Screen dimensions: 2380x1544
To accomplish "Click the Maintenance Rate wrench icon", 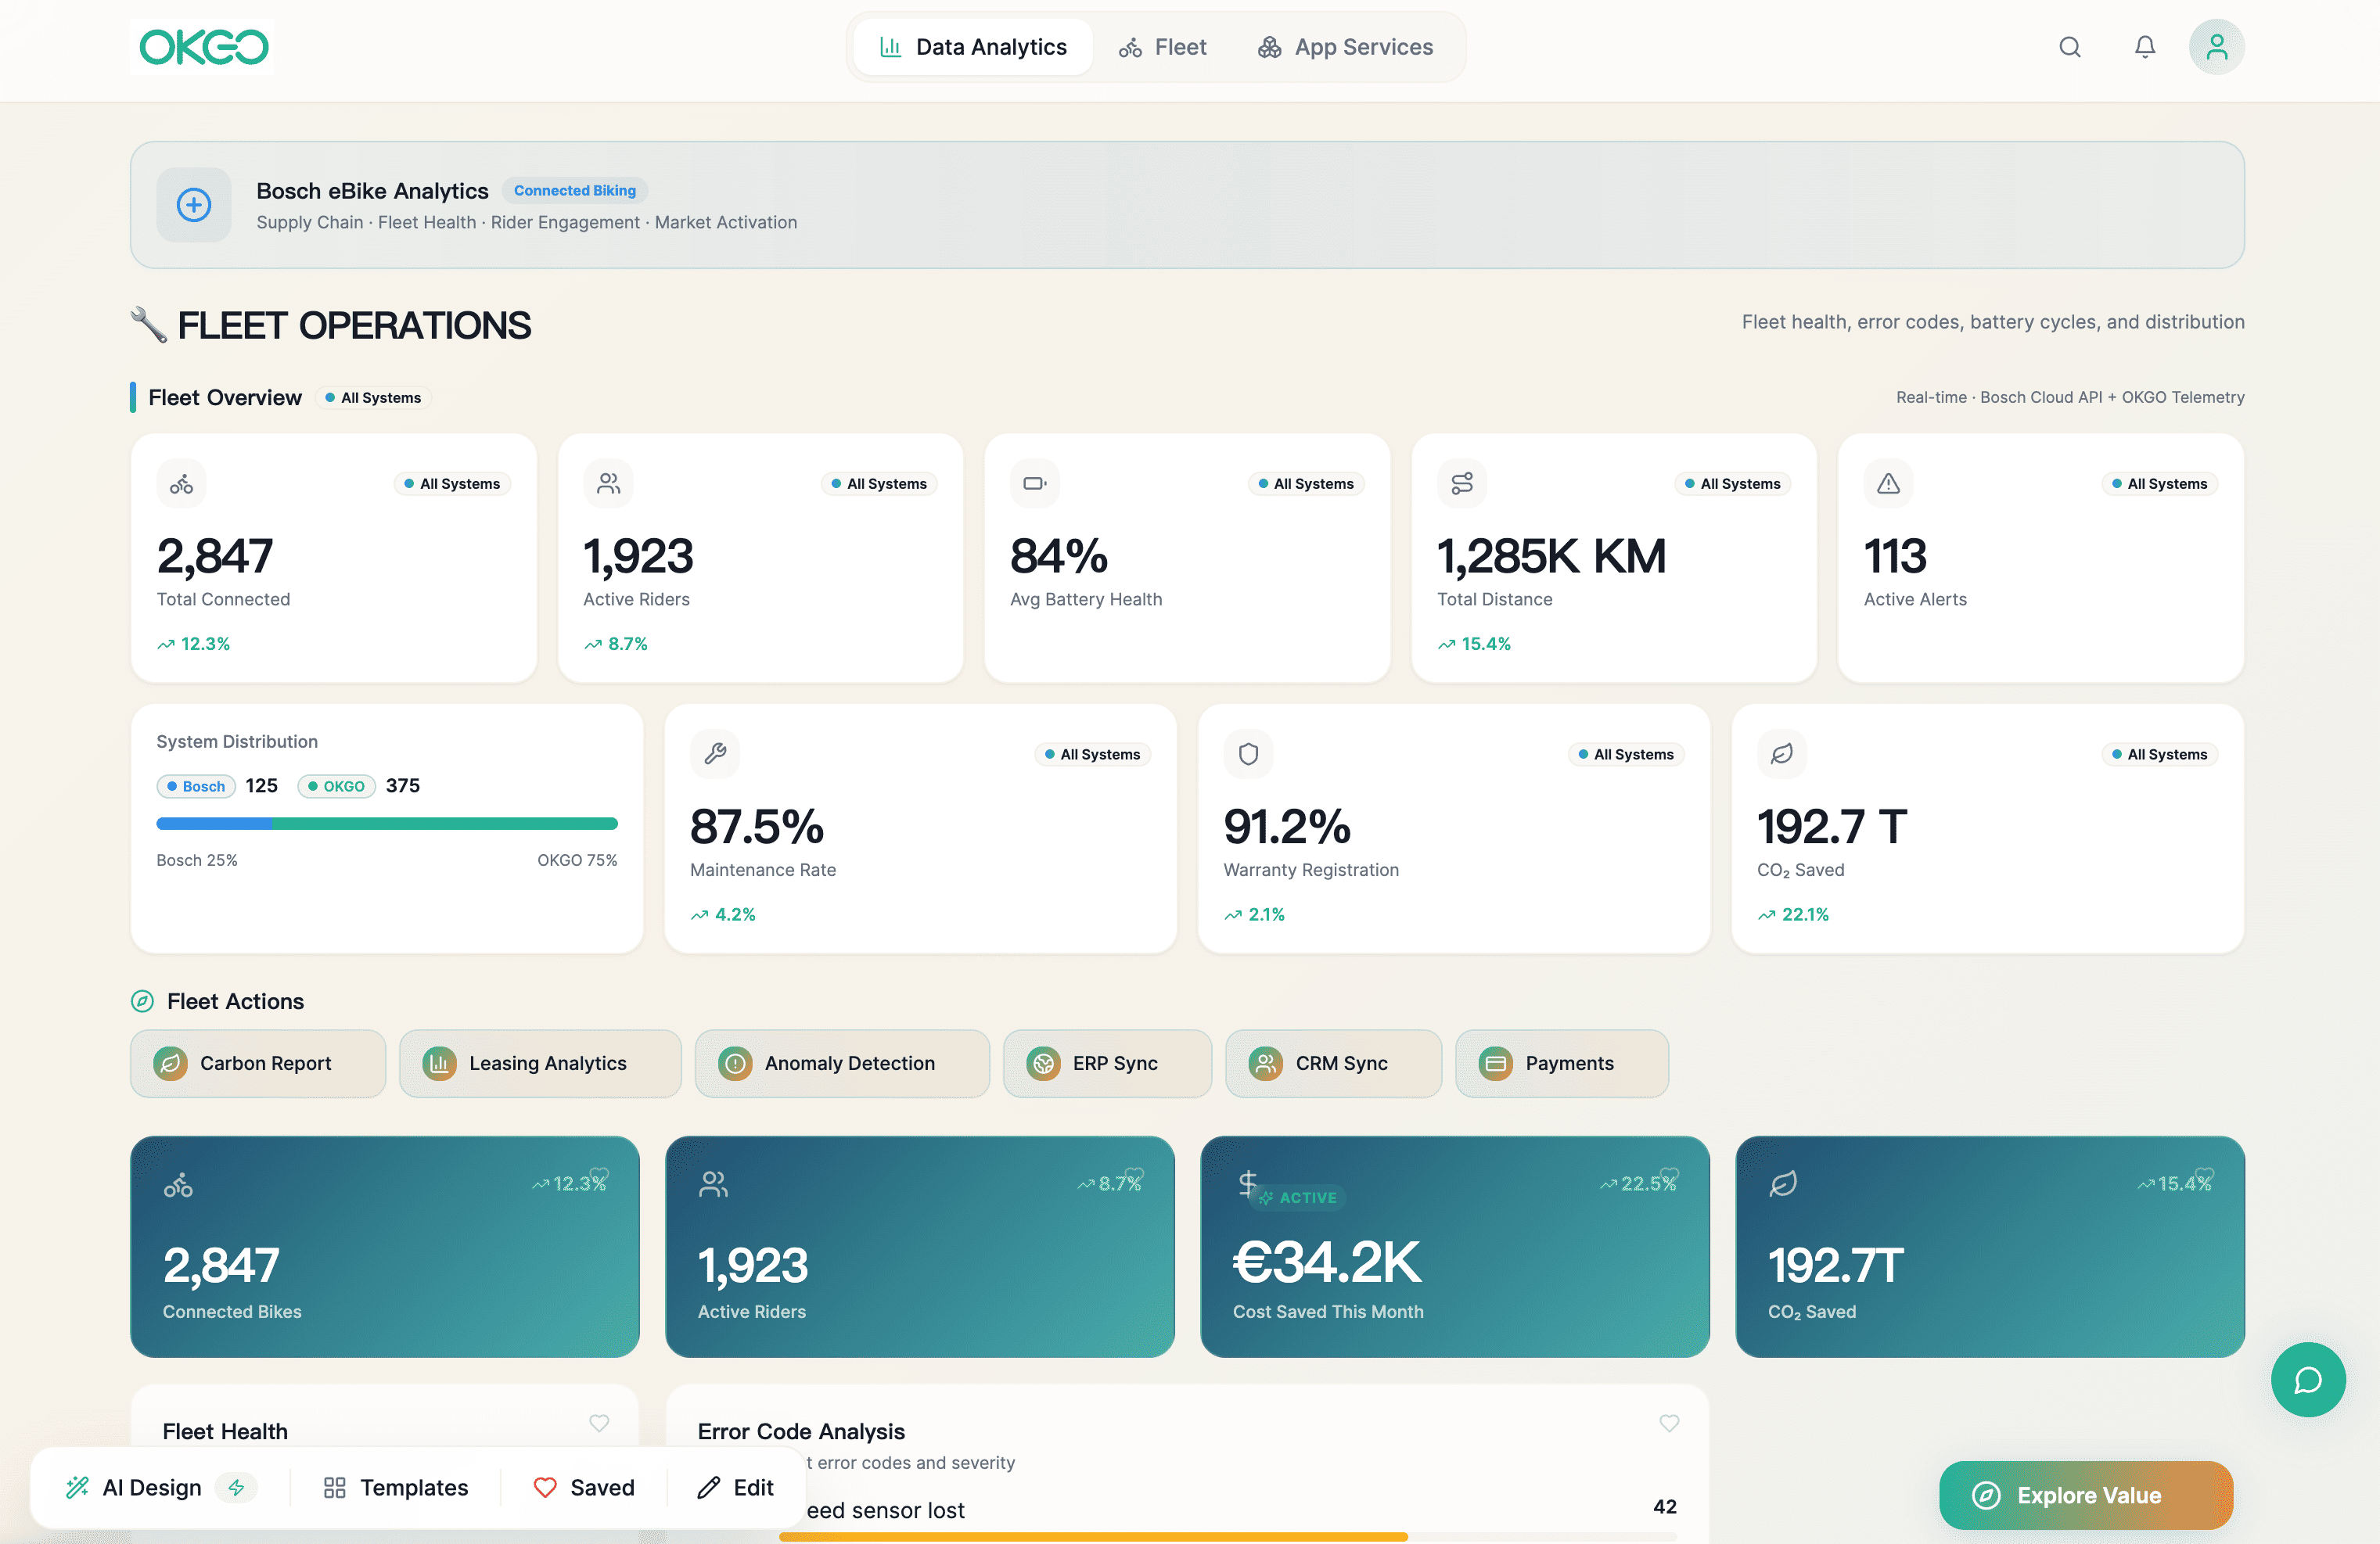I will (715, 754).
